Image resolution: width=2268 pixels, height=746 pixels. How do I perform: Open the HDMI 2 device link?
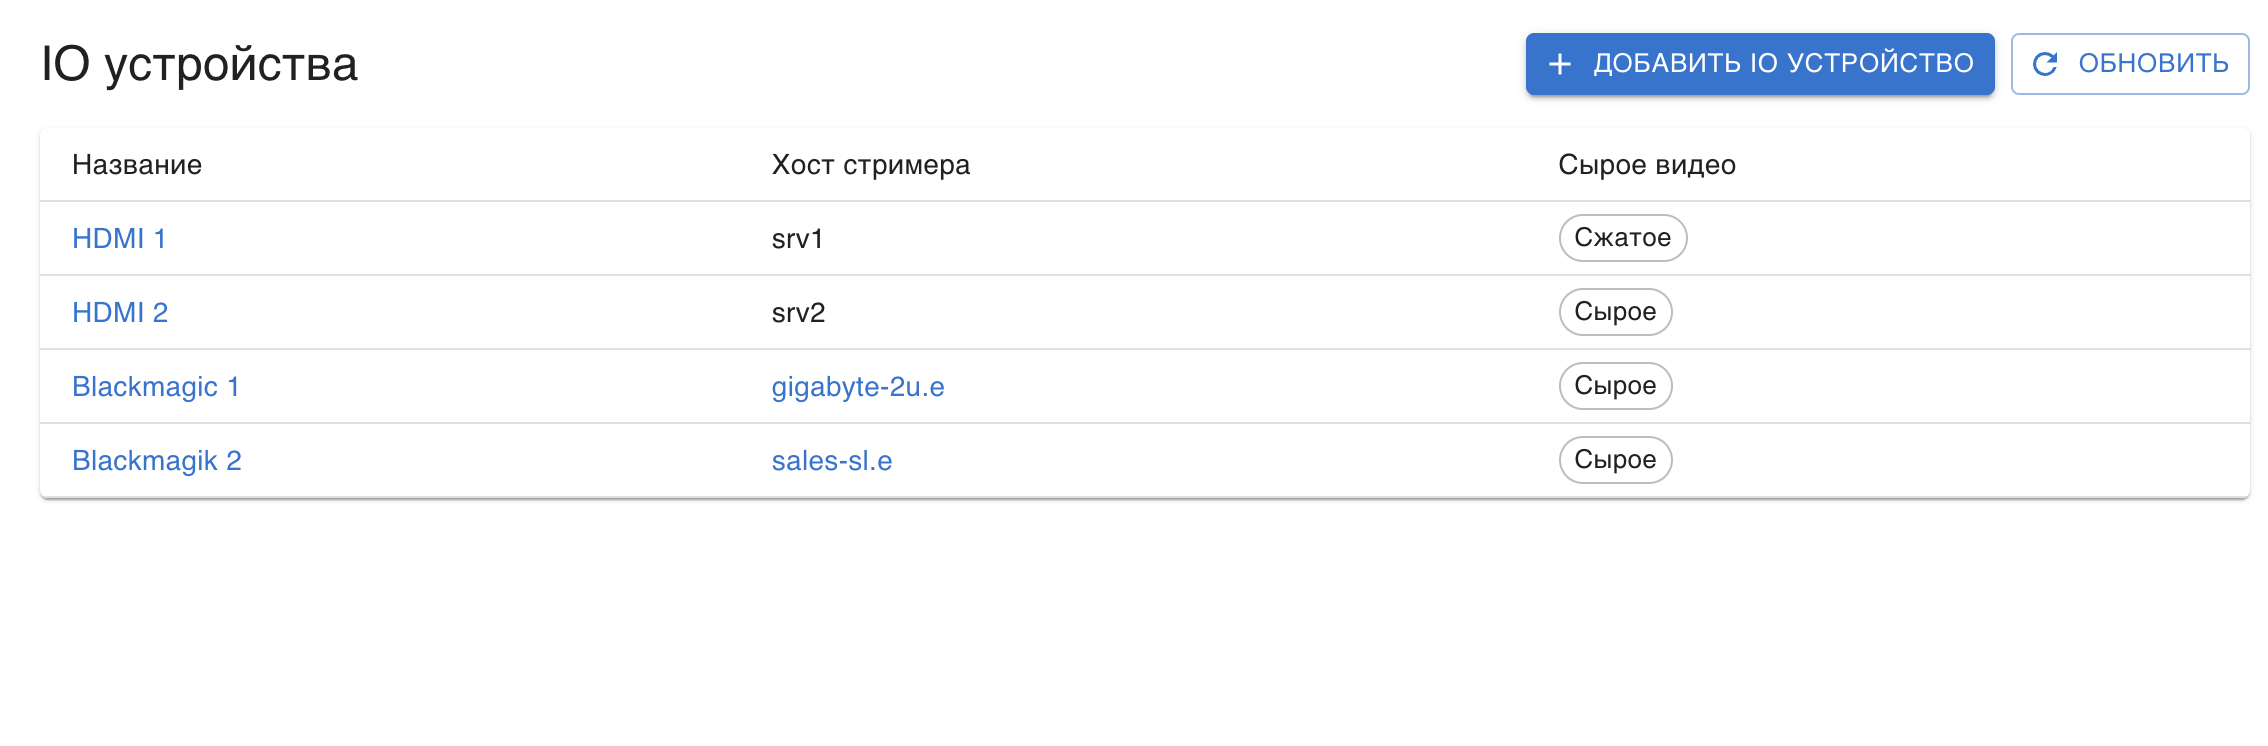(x=120, y=312)
